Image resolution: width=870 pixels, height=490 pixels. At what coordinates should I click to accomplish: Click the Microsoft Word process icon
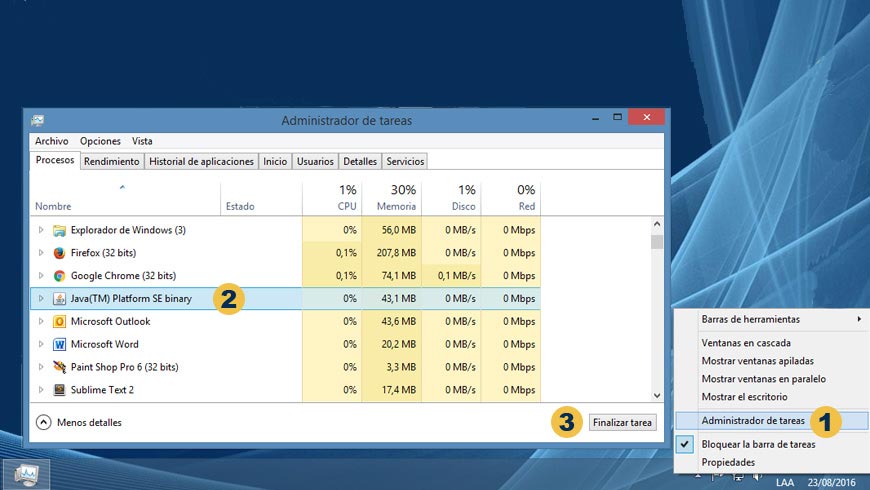point(59,344)
